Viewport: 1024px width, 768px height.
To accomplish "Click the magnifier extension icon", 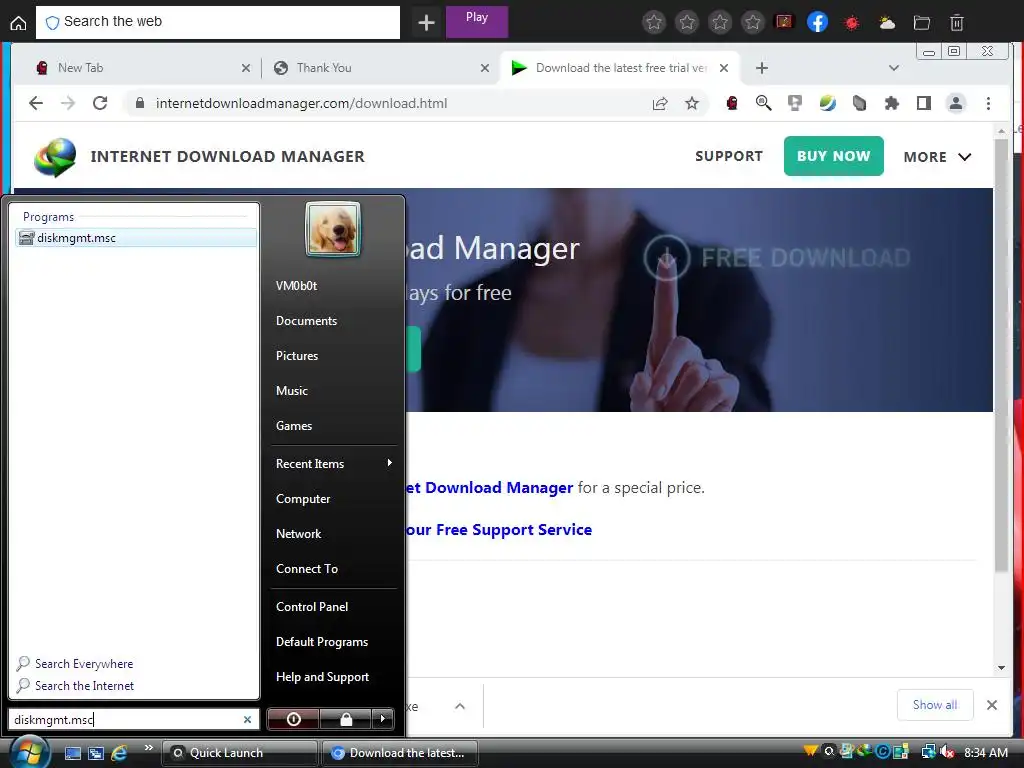I will [763, 103].
